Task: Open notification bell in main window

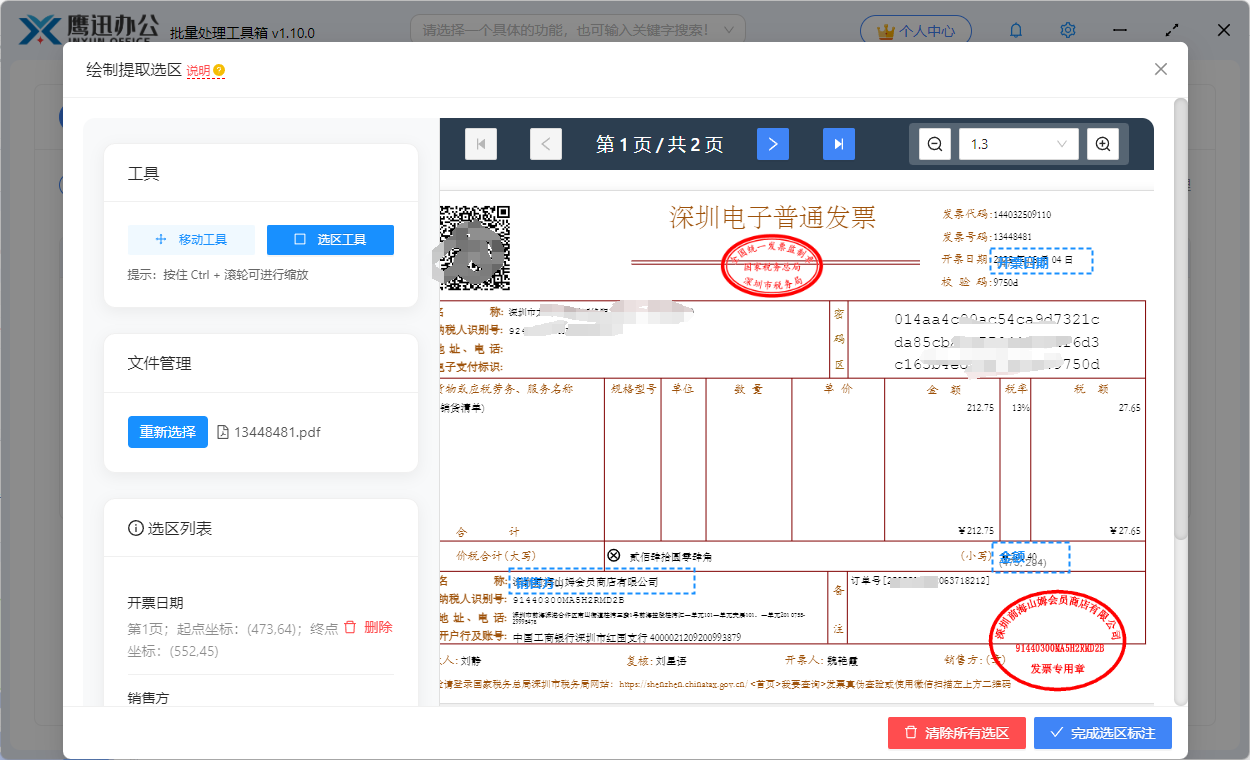Action: pyautogui.click(x=1016, y=31)
